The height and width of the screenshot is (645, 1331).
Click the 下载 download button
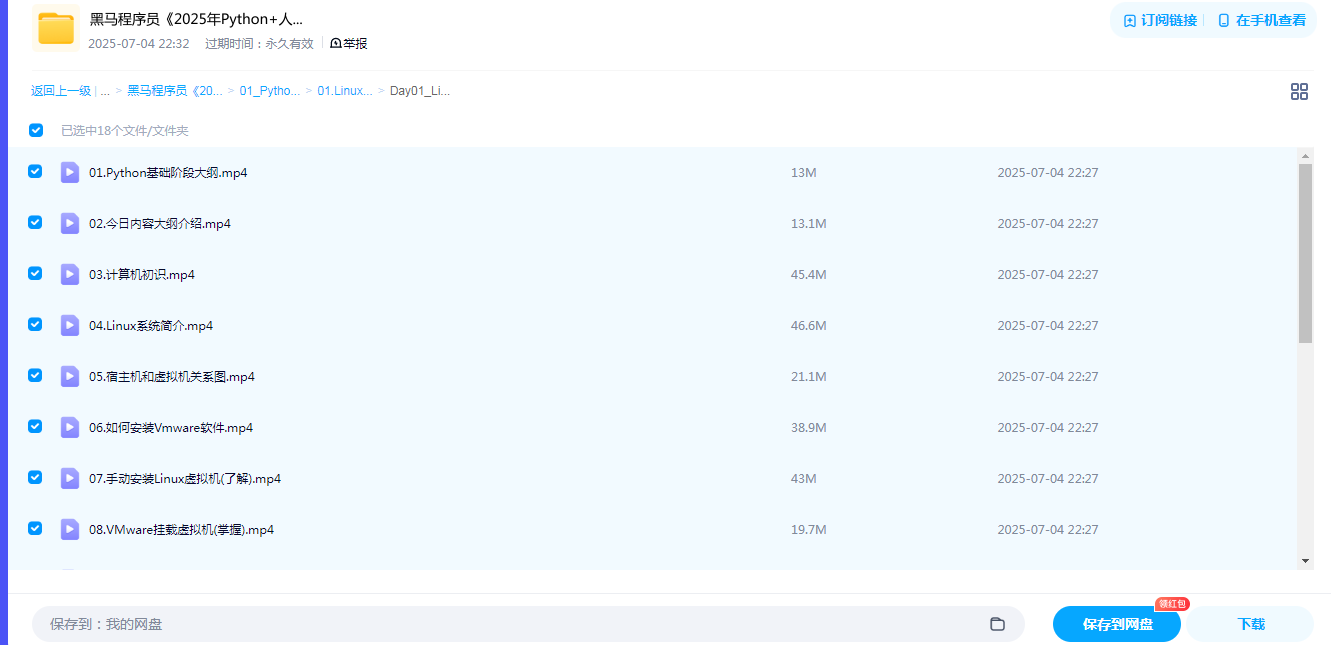[1250, 624]
